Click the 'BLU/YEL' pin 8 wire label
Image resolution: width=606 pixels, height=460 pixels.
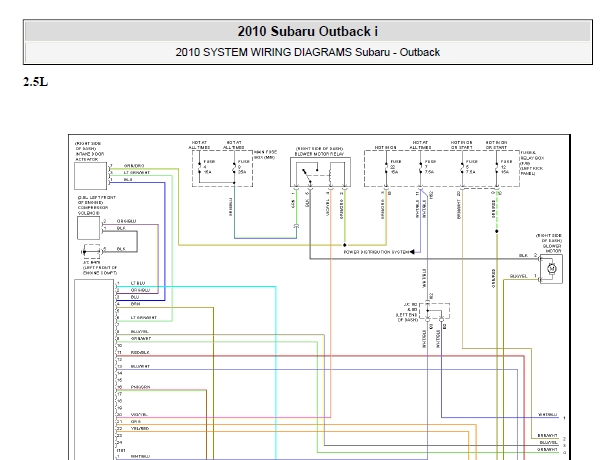click(x=140, y=332)
